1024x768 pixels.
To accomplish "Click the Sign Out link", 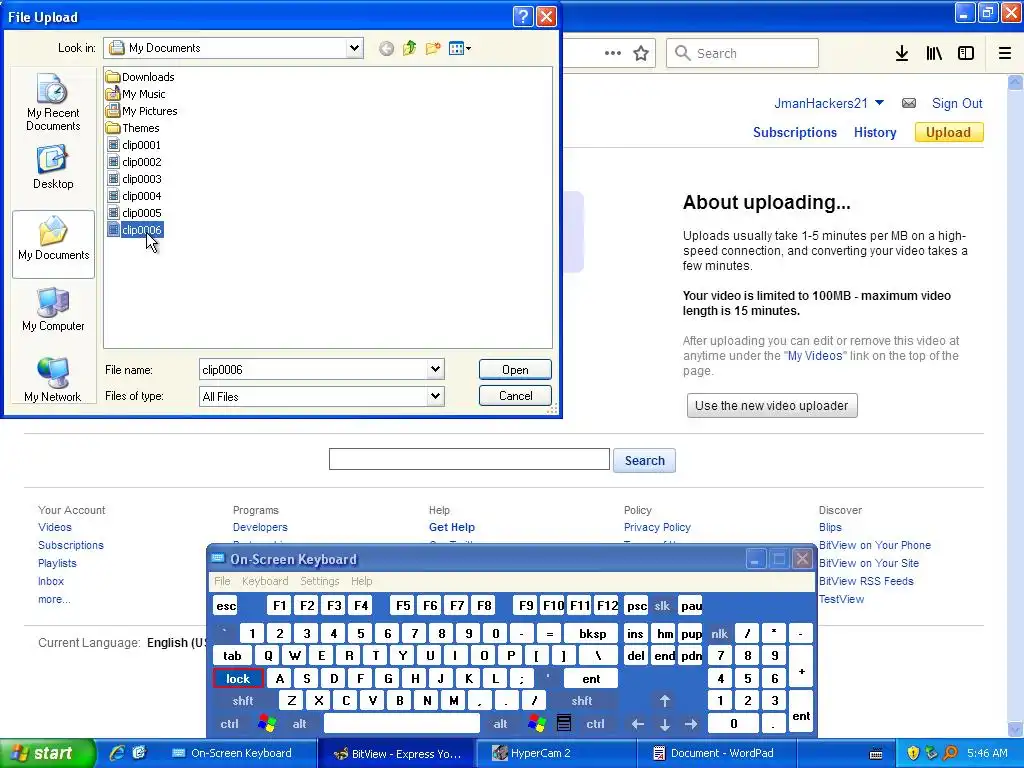I will [957, 103].
